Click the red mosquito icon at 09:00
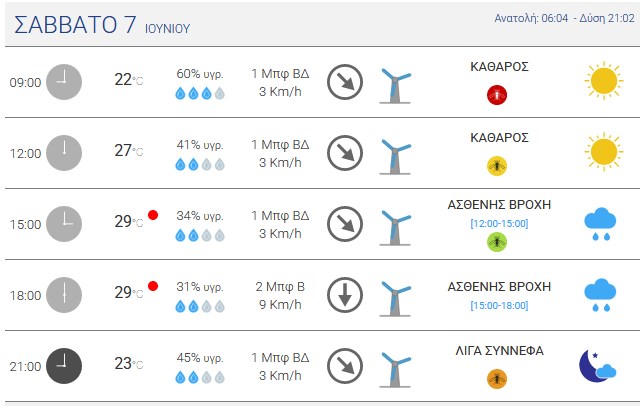Image resolution: width=640 pixels, height=406 pixels. pyautogui.click(x=497, y=95)
